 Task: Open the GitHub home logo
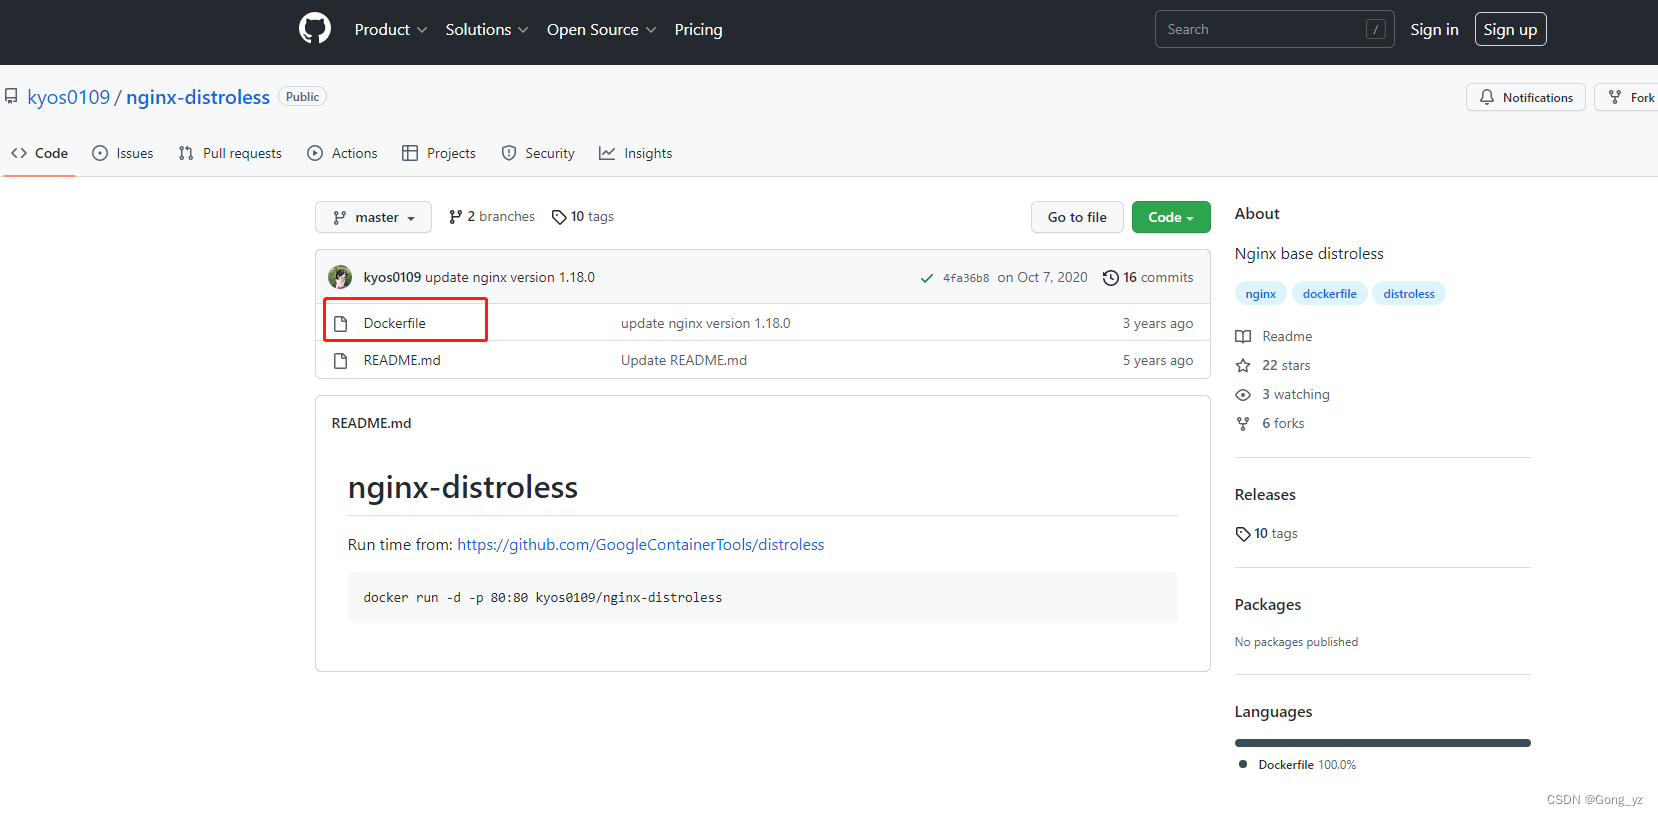(315, 28)
